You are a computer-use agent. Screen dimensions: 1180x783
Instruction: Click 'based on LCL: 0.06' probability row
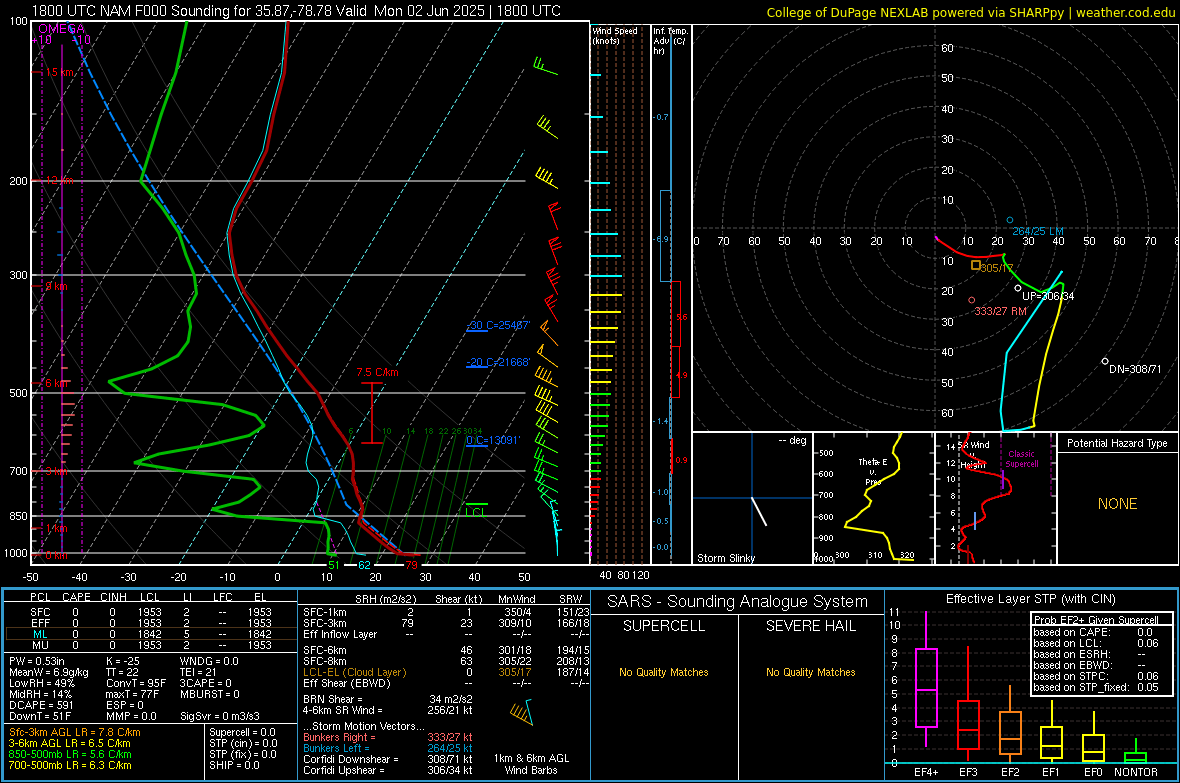[1096, 643]
